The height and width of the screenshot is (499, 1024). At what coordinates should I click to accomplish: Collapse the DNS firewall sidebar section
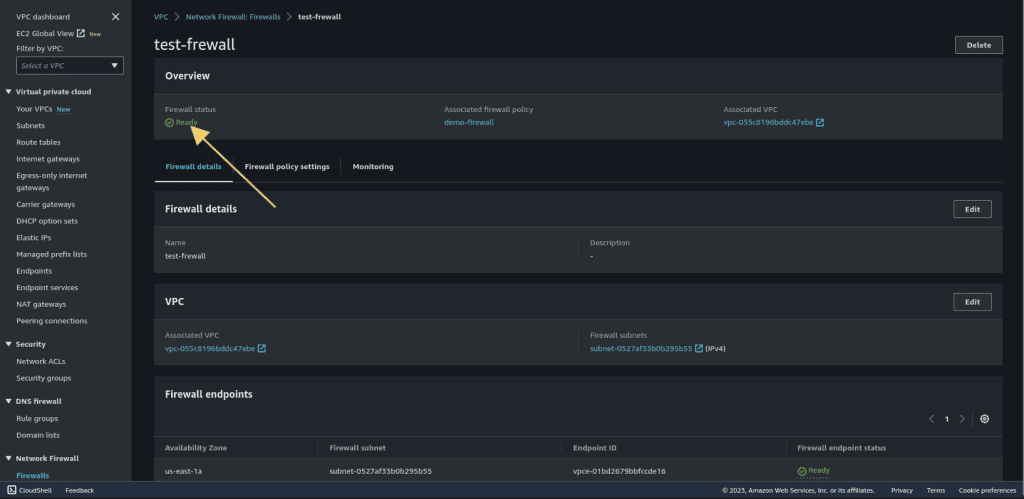[8, 402]
